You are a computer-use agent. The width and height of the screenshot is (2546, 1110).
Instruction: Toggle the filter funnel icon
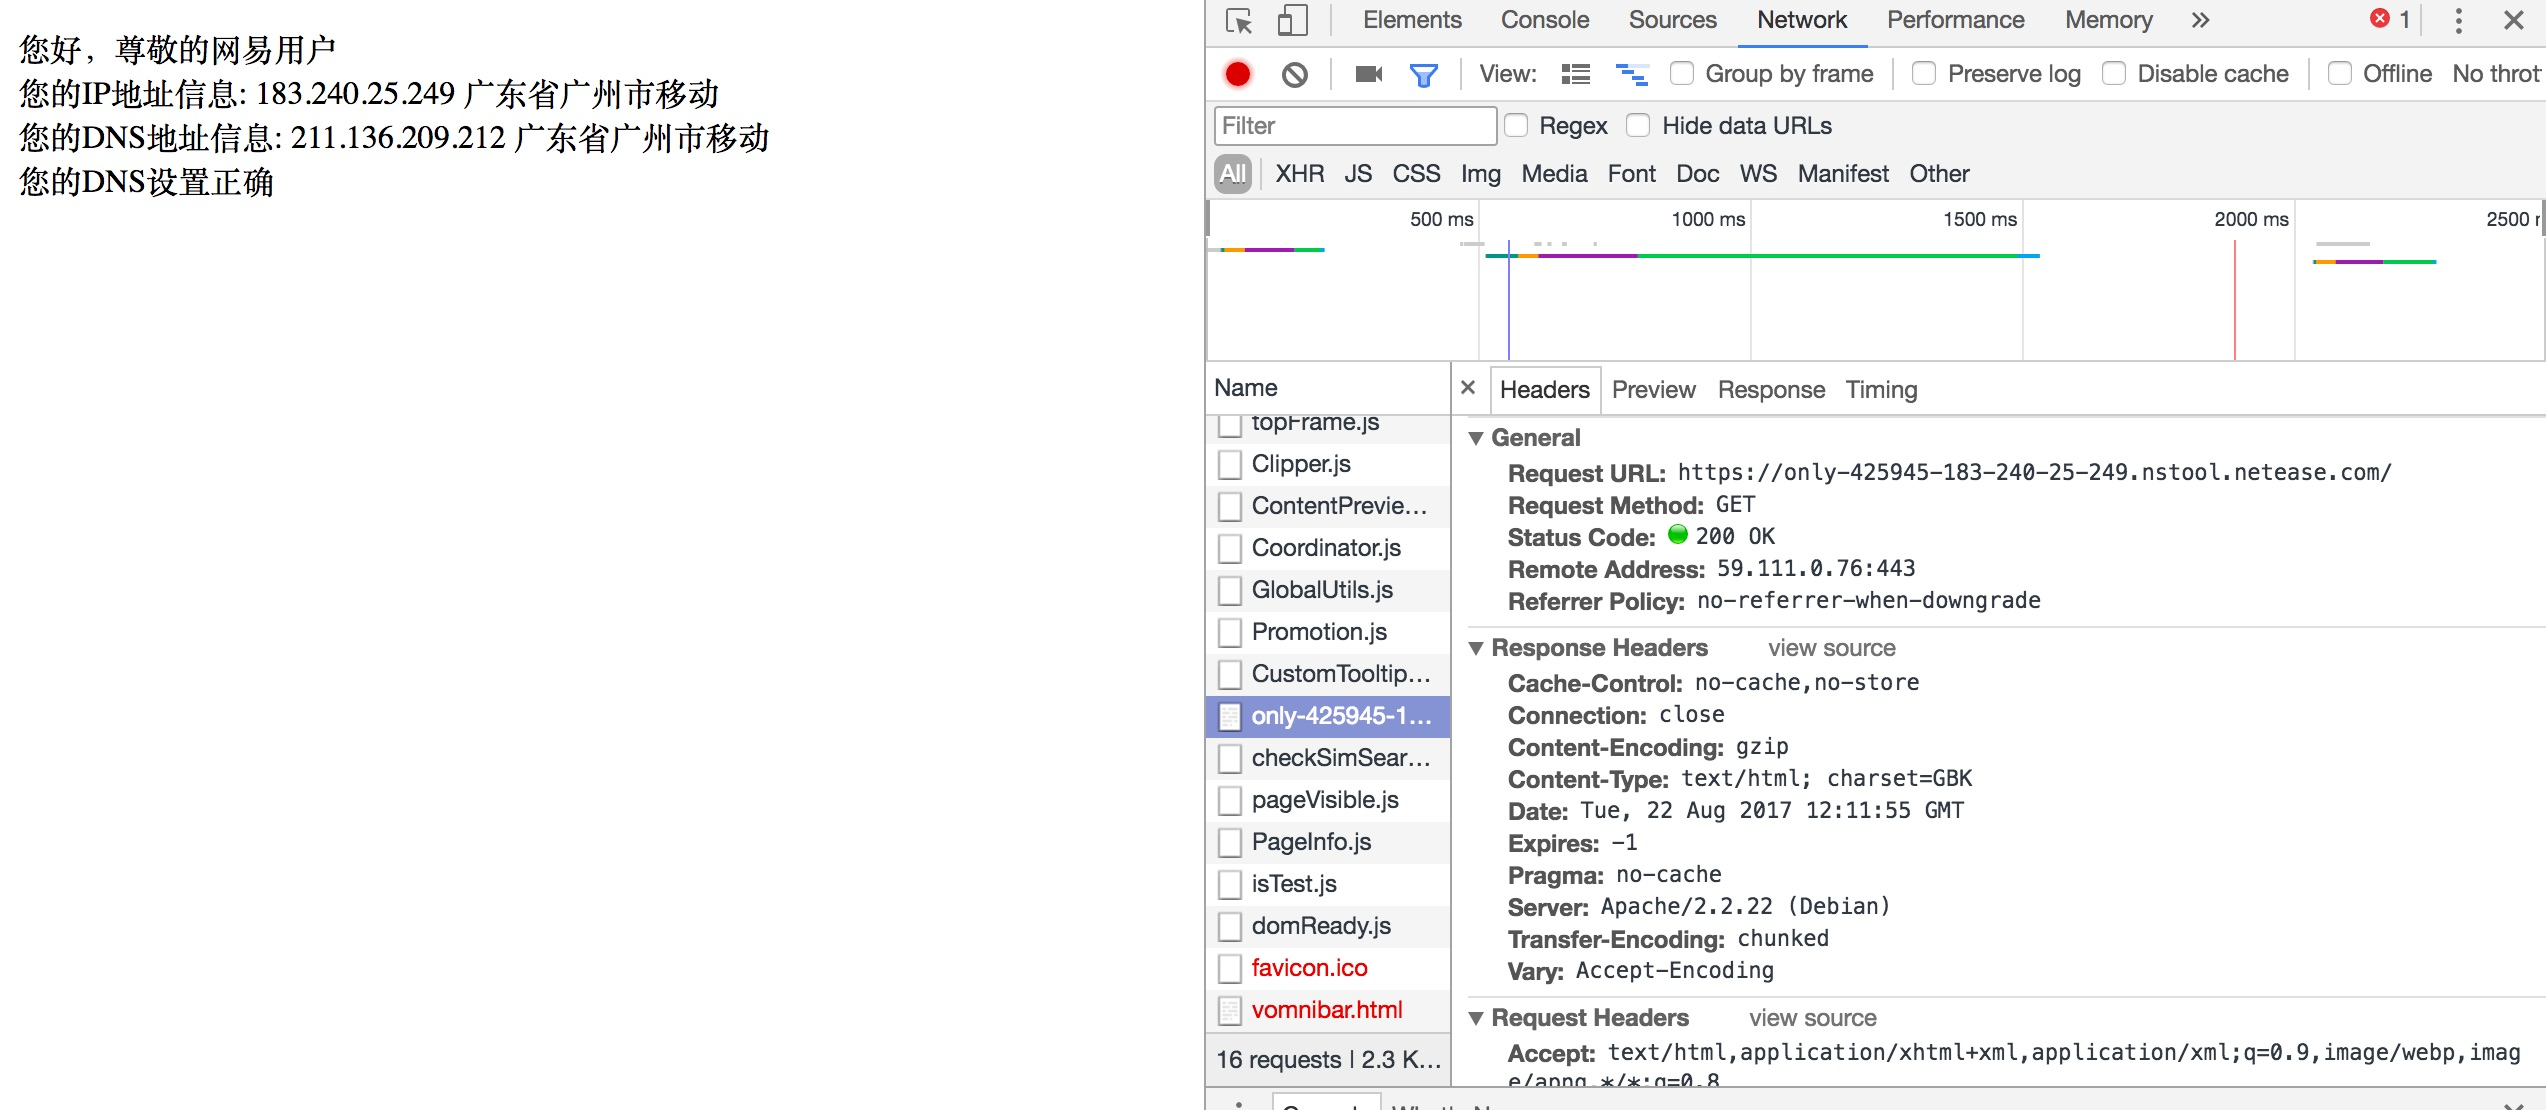tap(1423, 74)
